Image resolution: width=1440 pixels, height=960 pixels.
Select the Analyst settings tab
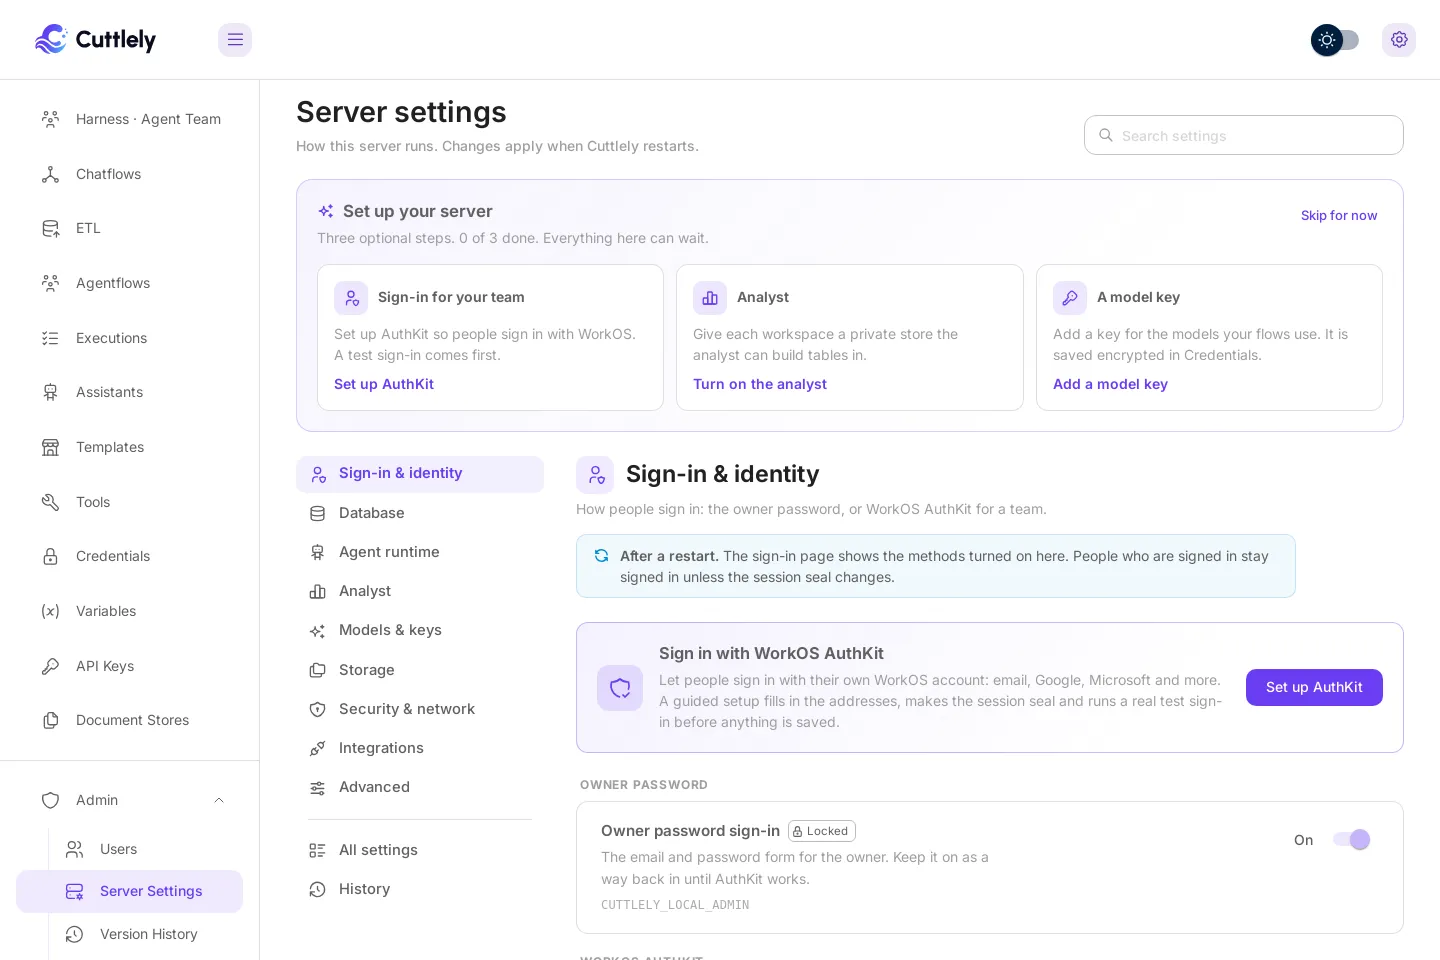click(x=420, y=591)
